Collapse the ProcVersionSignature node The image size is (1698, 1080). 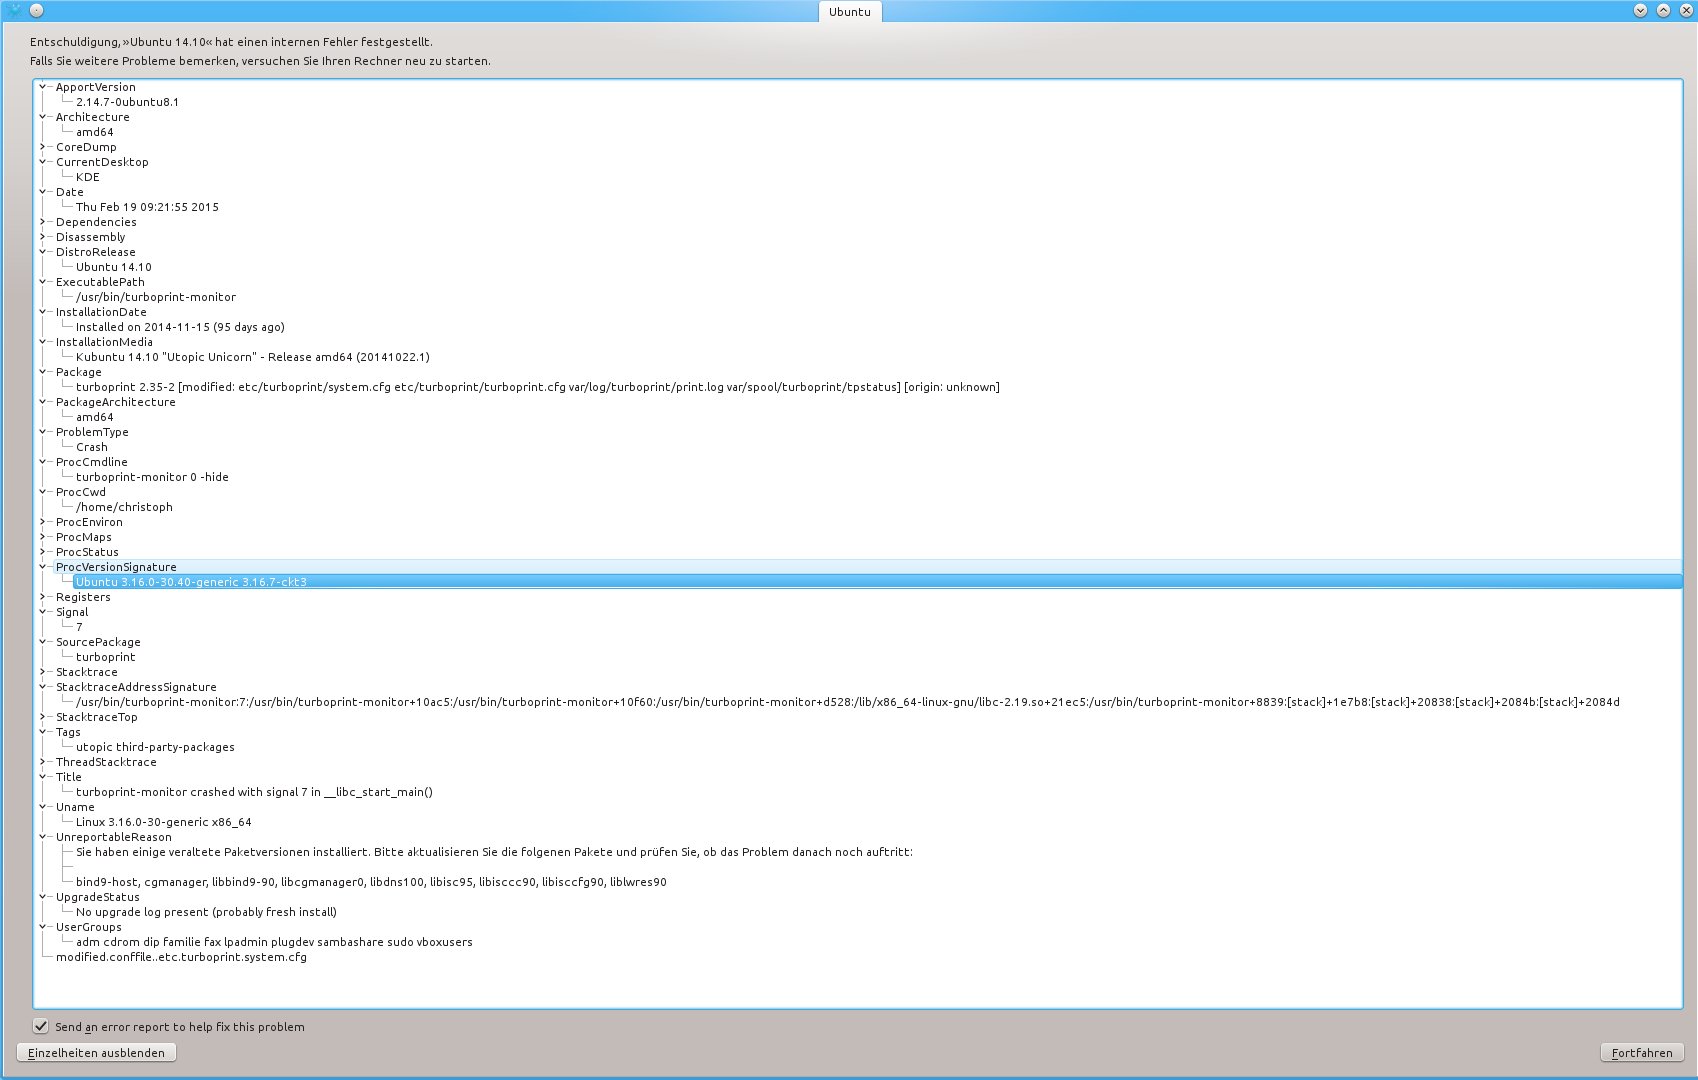pos(43,567)
